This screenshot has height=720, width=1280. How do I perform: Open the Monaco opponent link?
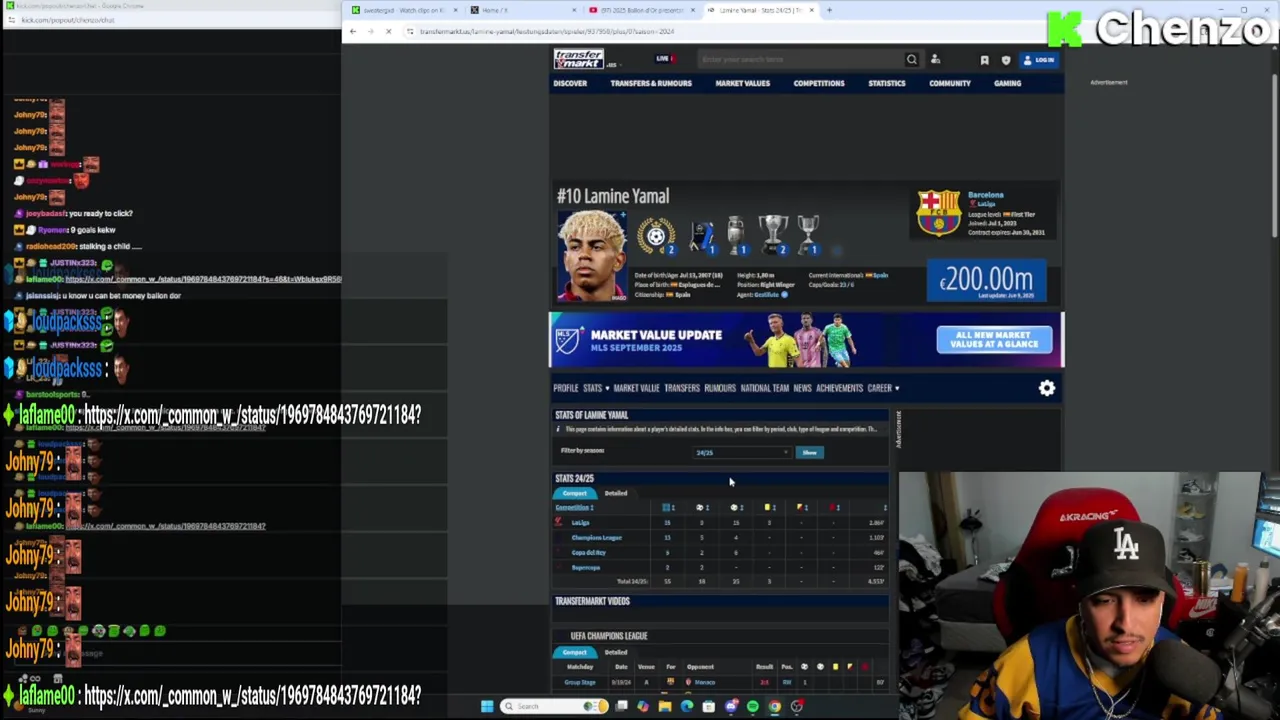[705, 682]
